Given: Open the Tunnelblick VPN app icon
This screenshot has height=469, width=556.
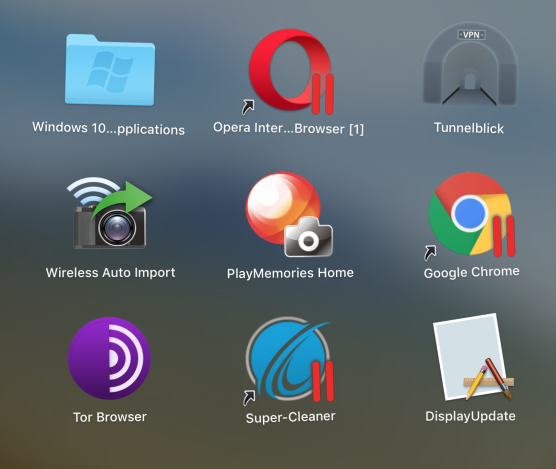Looking at the screenshot, I should coord(470,65).
